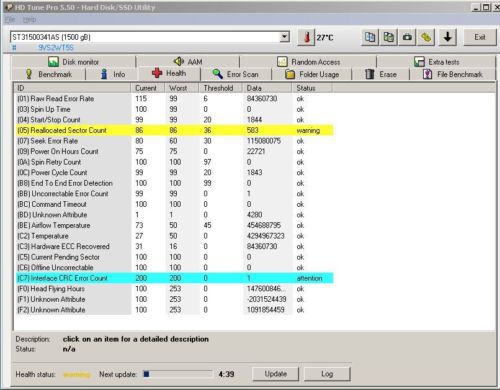The image size is (500, 390).
Task: Select the Reallocated Sector Count warning row
Action: point(175,130)
